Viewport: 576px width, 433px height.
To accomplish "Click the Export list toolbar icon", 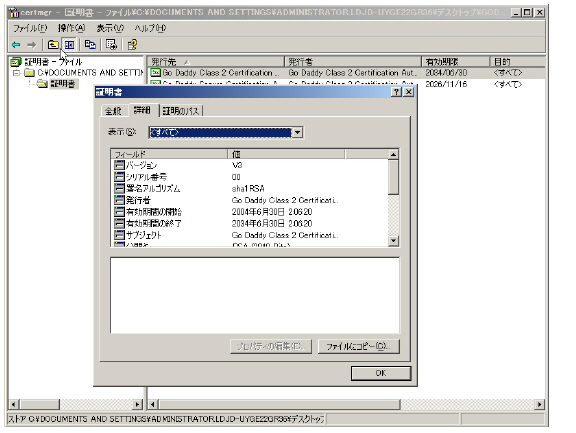I will (x=111, y=45).
